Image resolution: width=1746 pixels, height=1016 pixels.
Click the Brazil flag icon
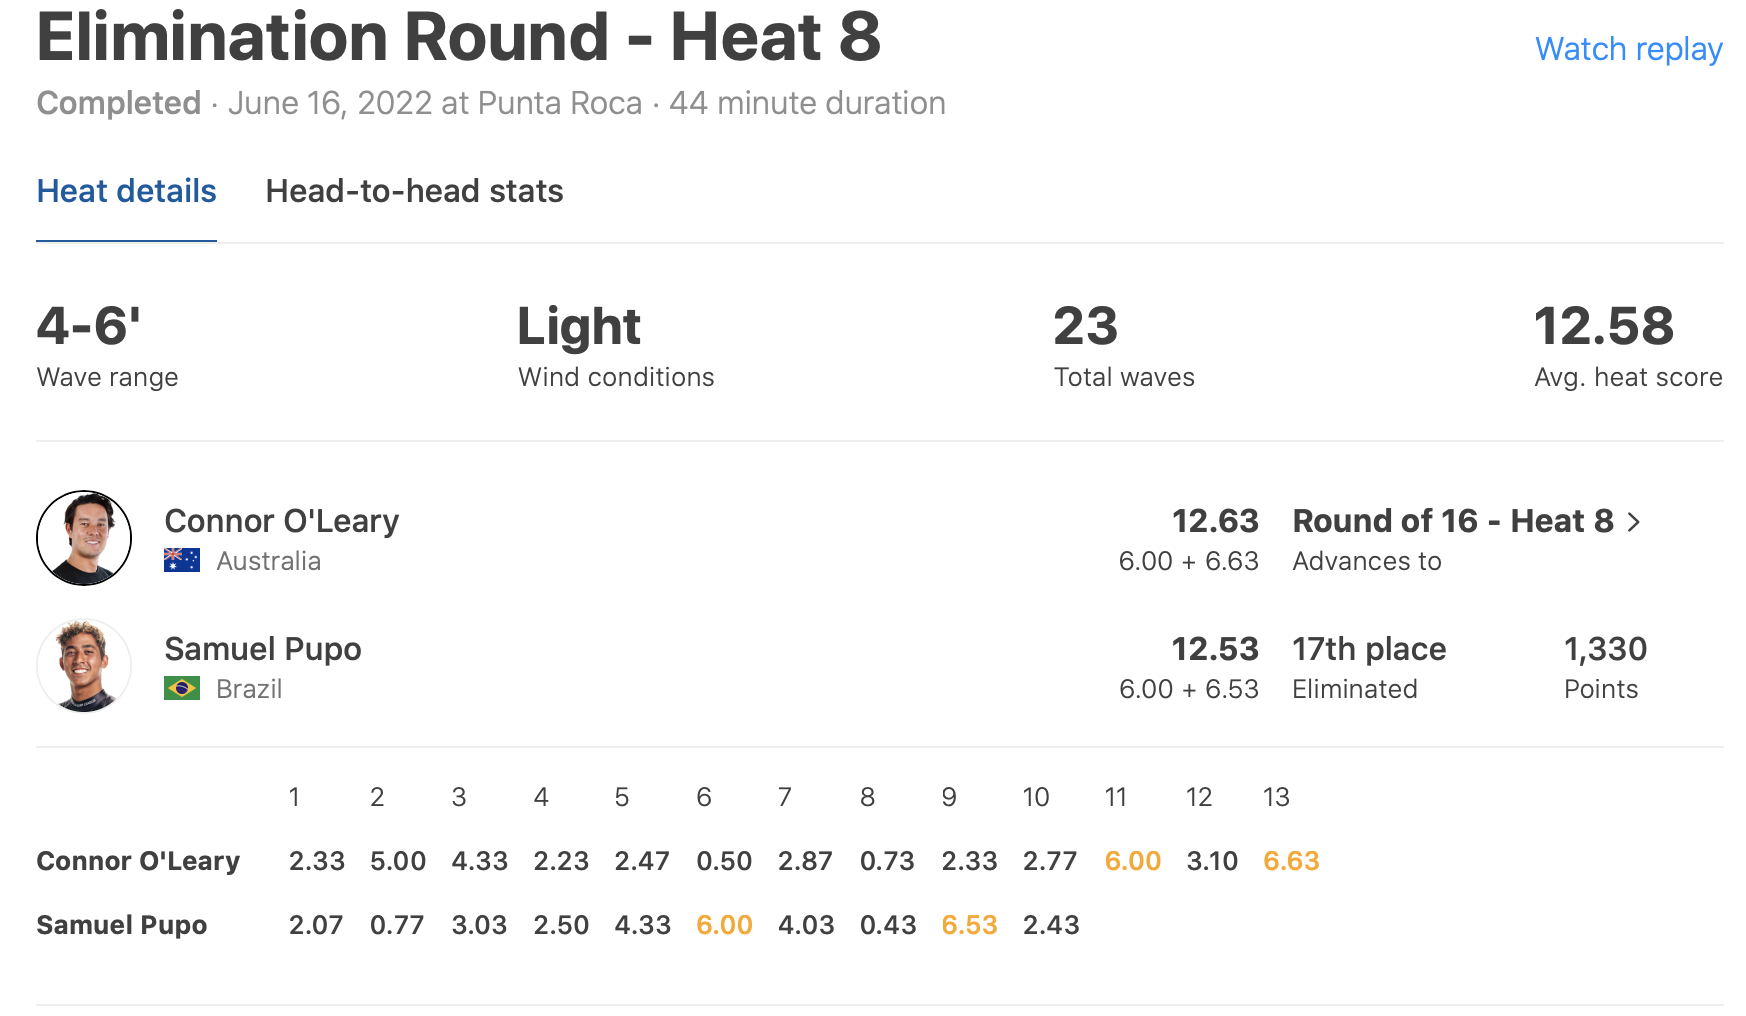[x=182, y=688]
